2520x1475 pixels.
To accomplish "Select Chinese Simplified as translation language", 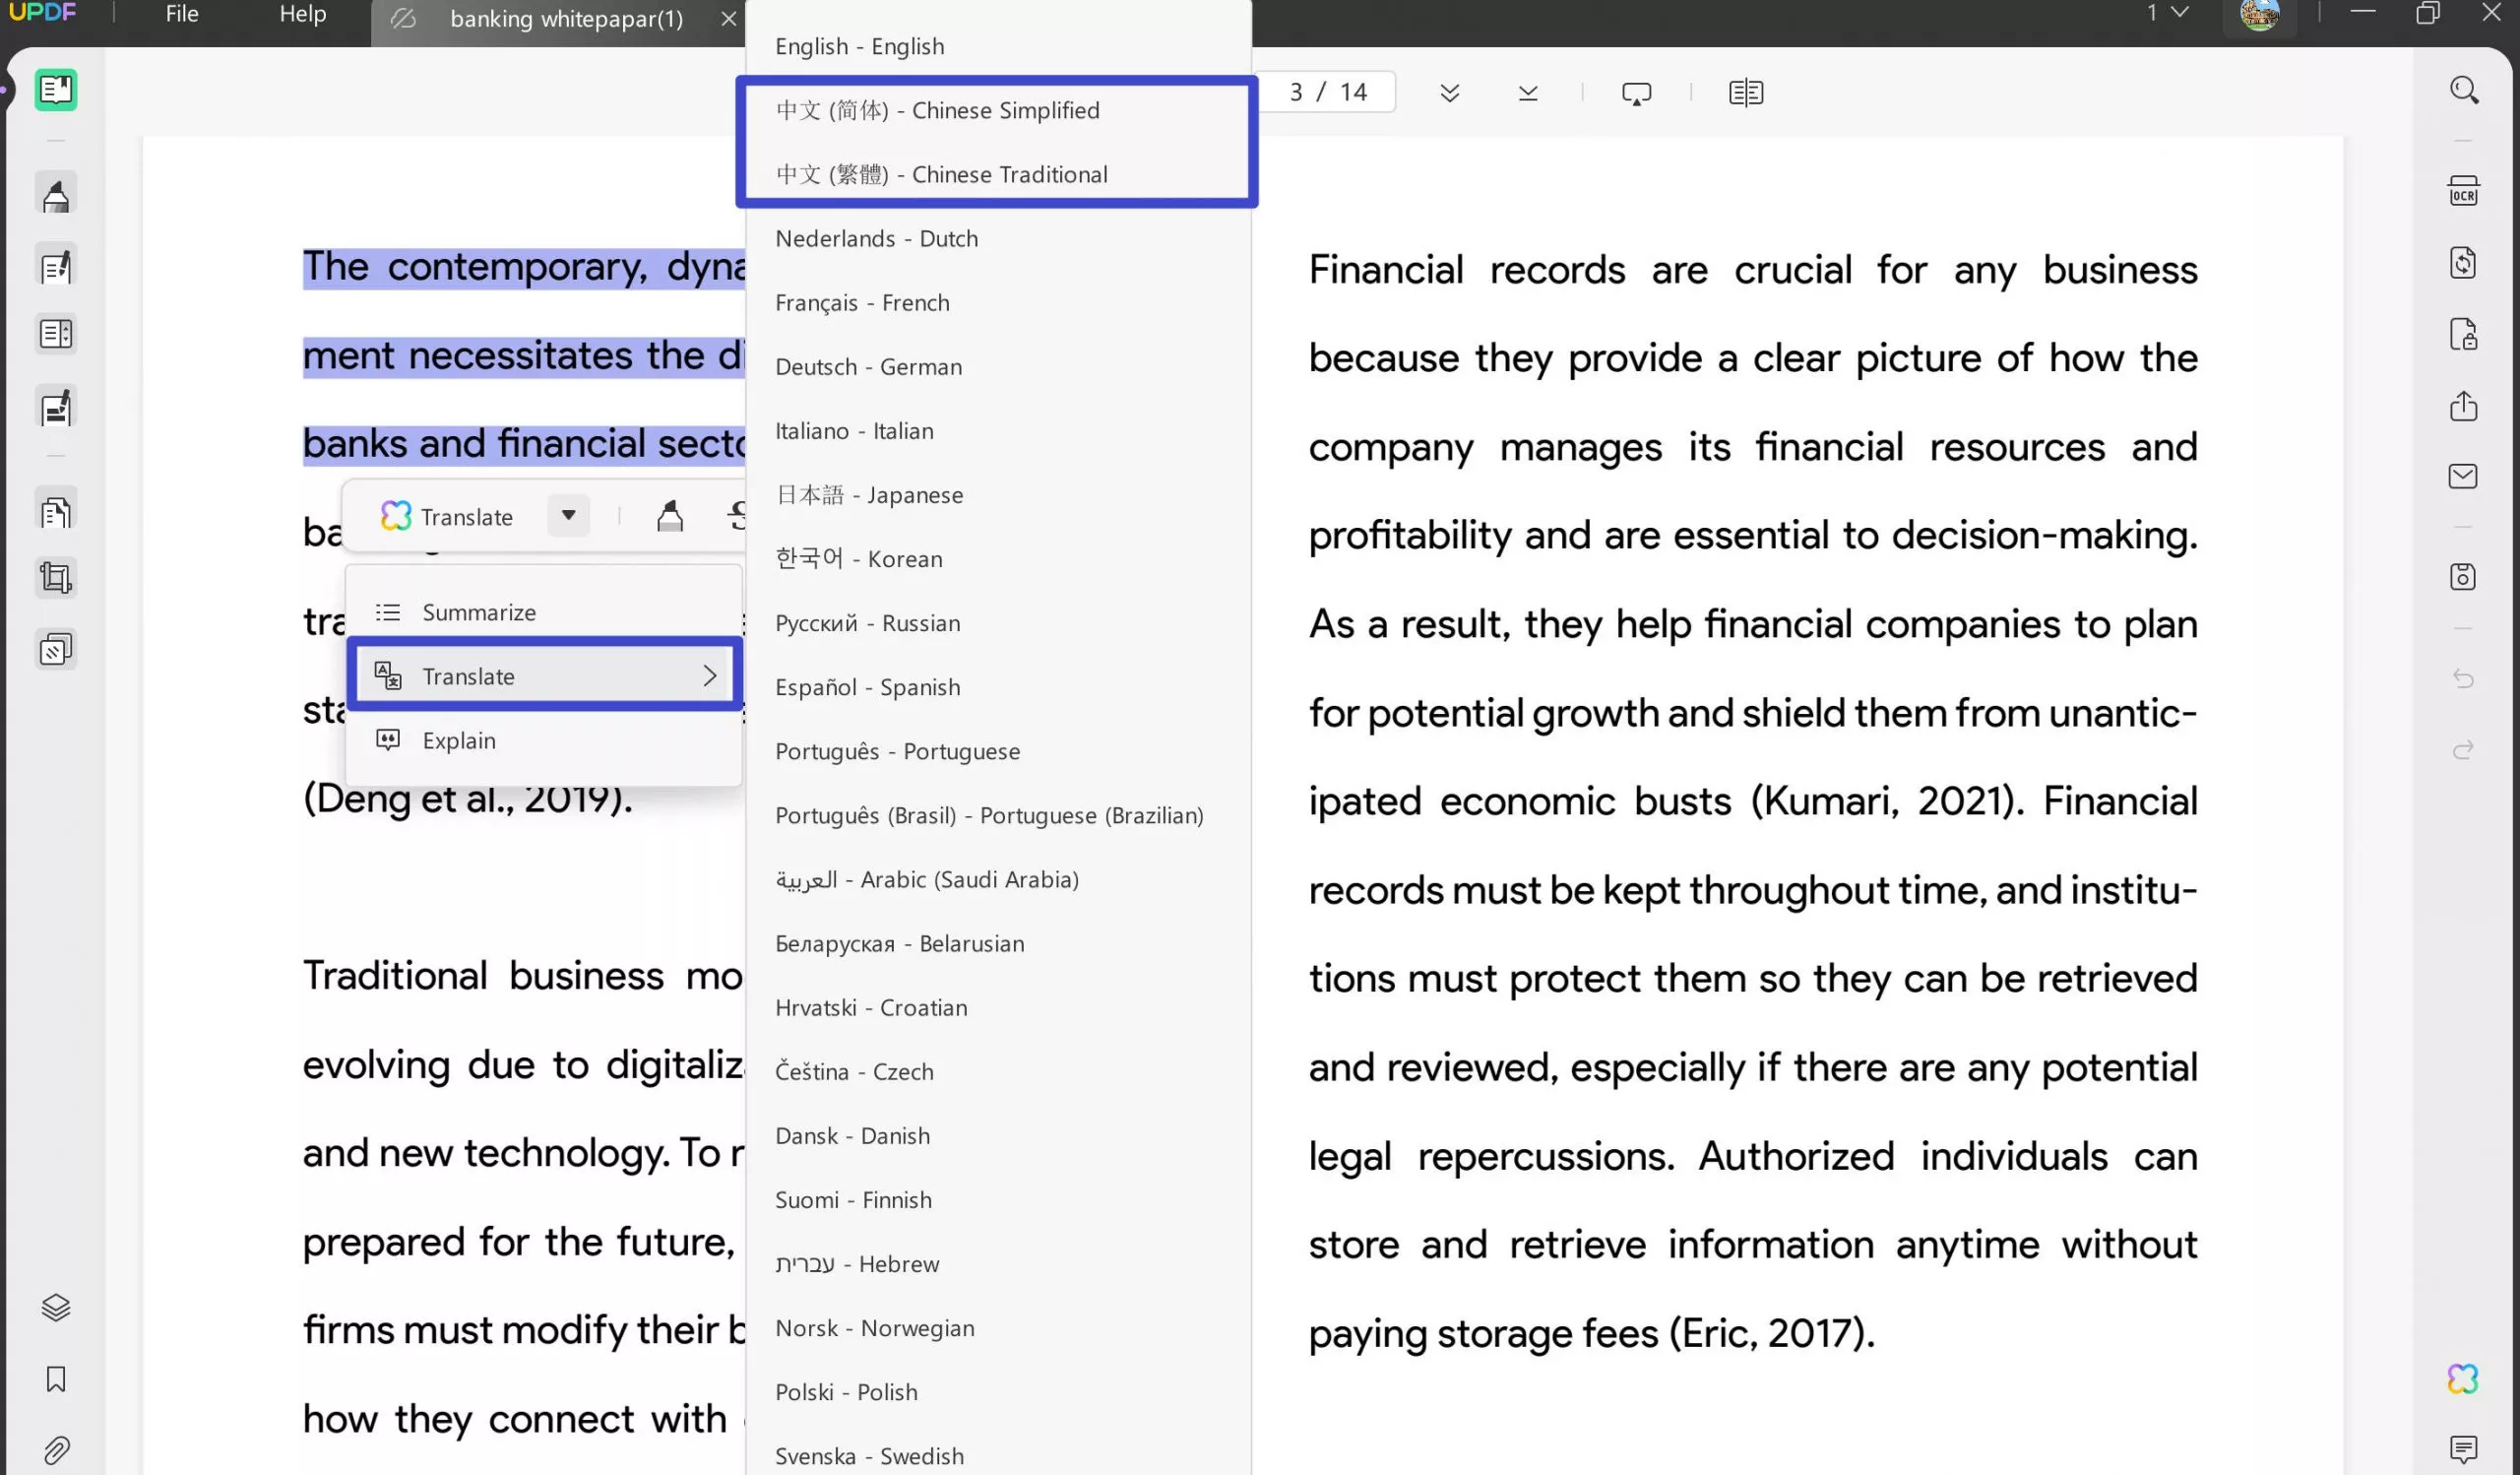I will 936,110.
